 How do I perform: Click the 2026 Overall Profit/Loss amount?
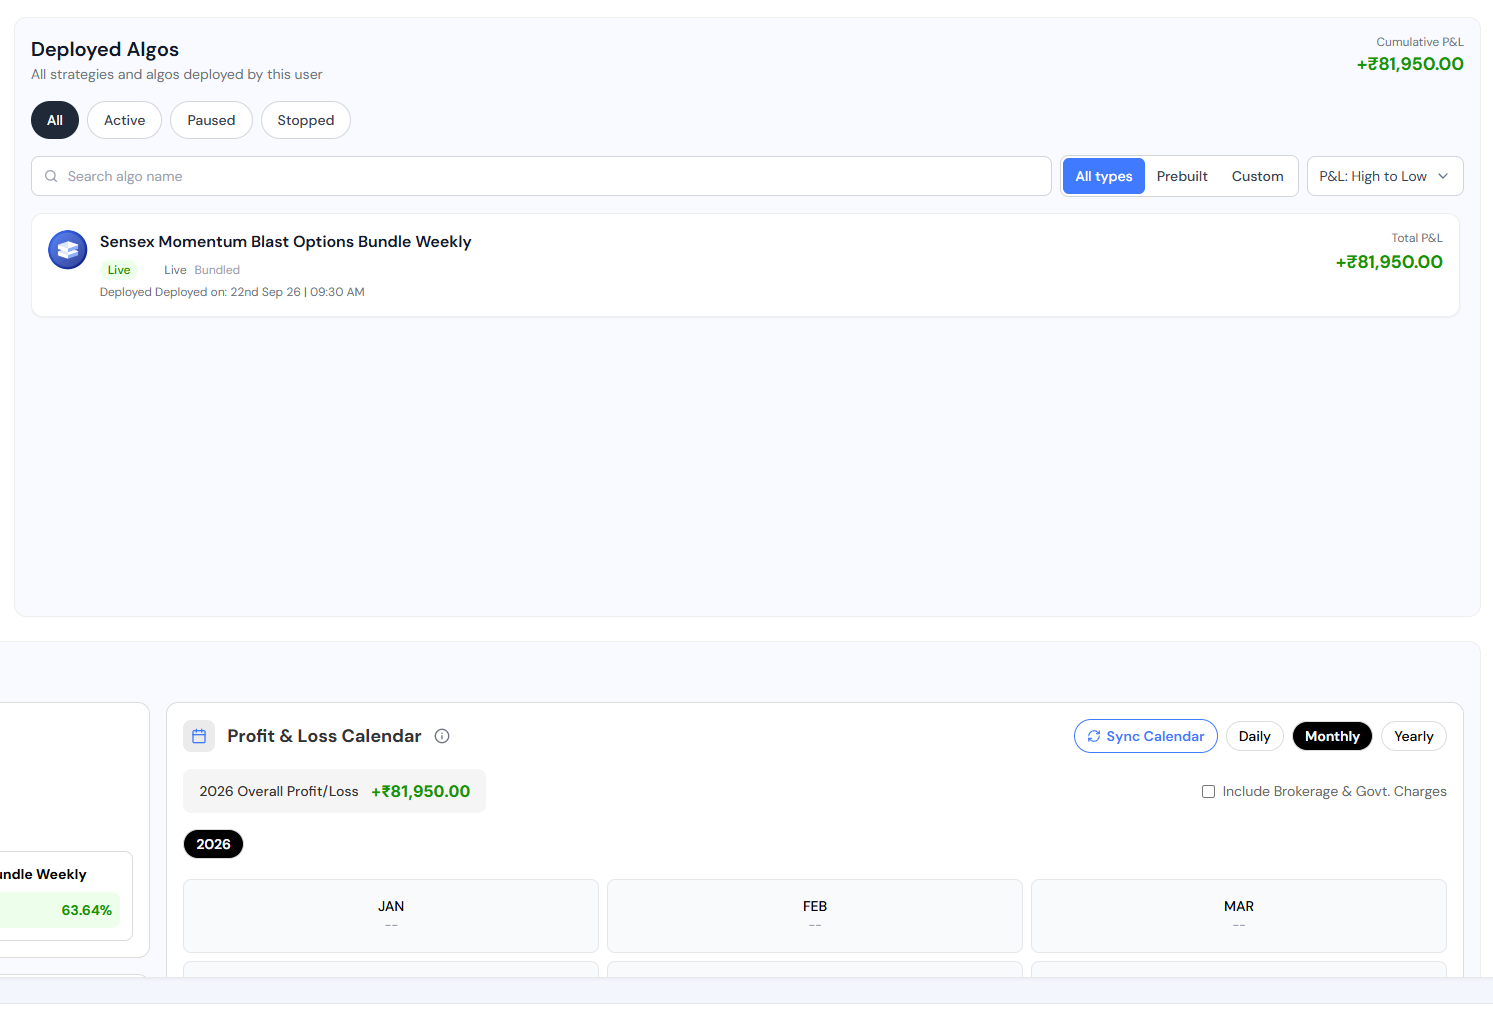(x=420, y=791)
